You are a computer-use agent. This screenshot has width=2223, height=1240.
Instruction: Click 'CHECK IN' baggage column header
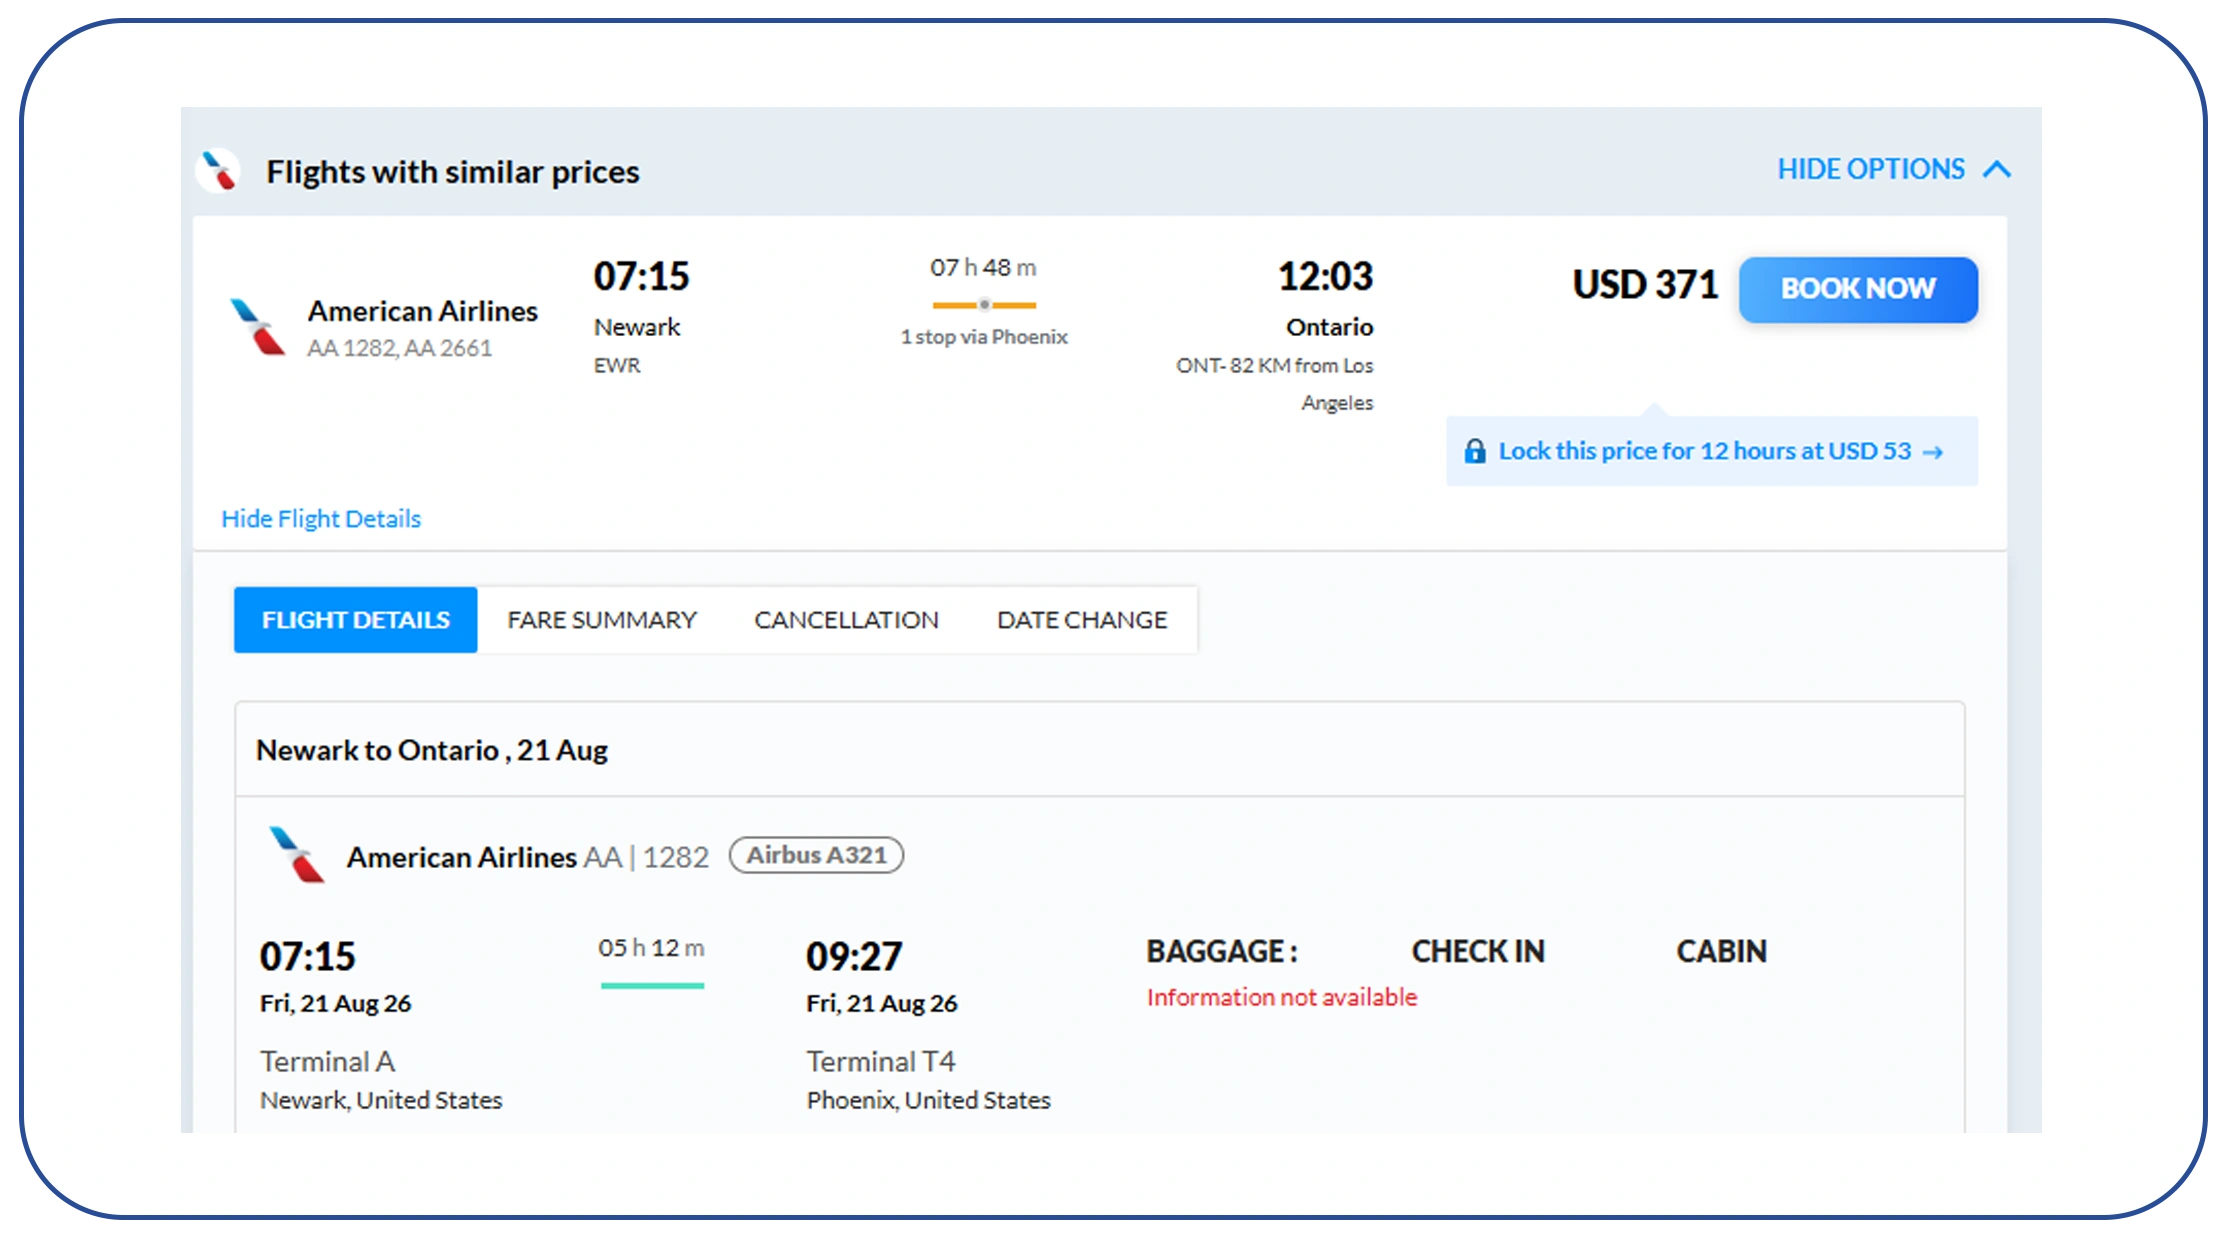(x=1478, y=951)
